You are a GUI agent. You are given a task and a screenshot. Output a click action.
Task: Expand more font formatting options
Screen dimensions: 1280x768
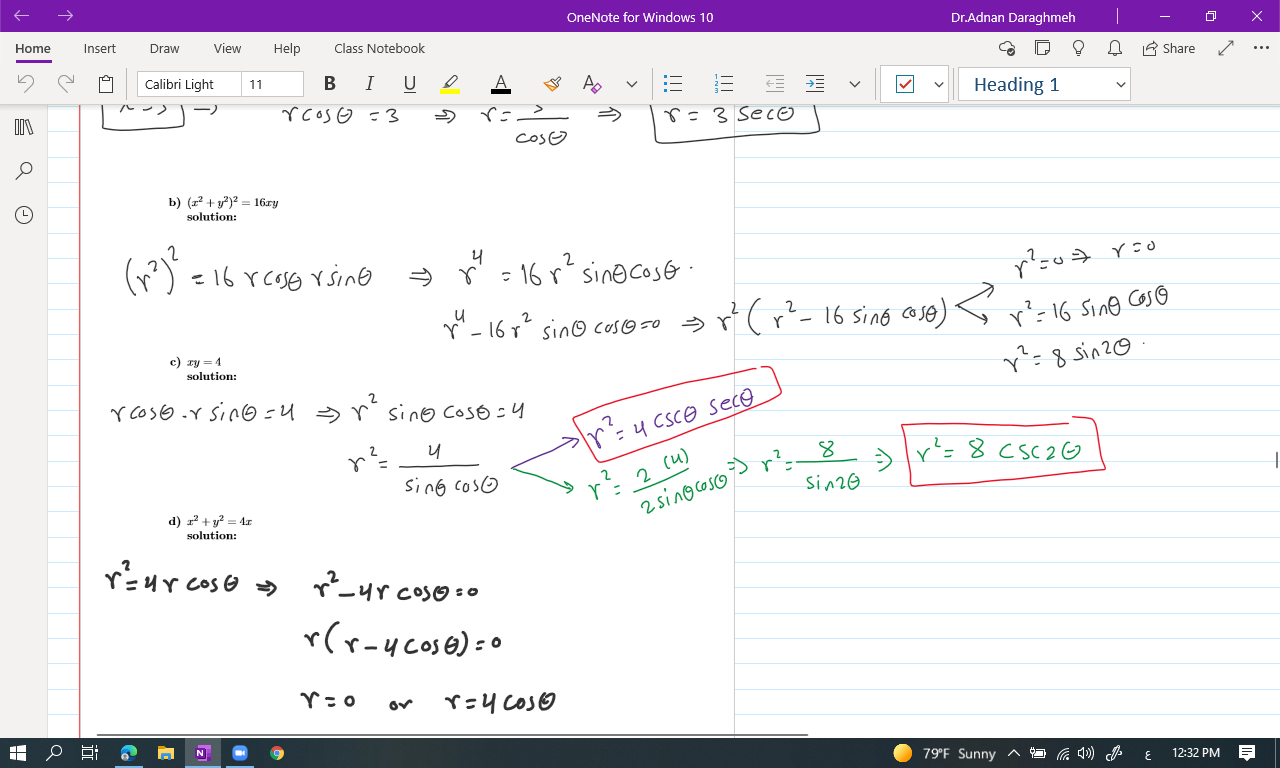click(631, 84)
